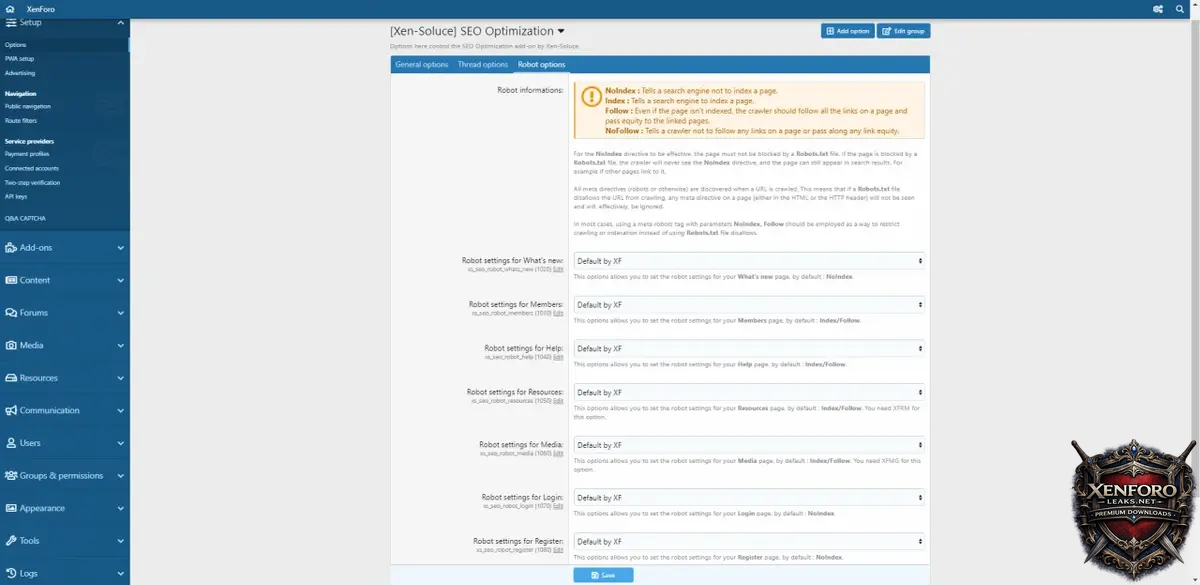This screenshot has width=1200, height=585.
Task: Click the Add option button
Action: click(x=847, y=31)
